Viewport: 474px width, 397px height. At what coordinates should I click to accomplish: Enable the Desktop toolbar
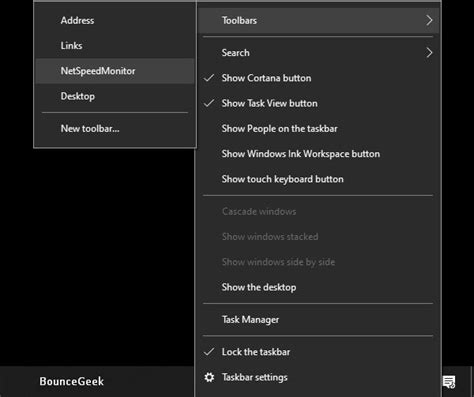(115, 96)
